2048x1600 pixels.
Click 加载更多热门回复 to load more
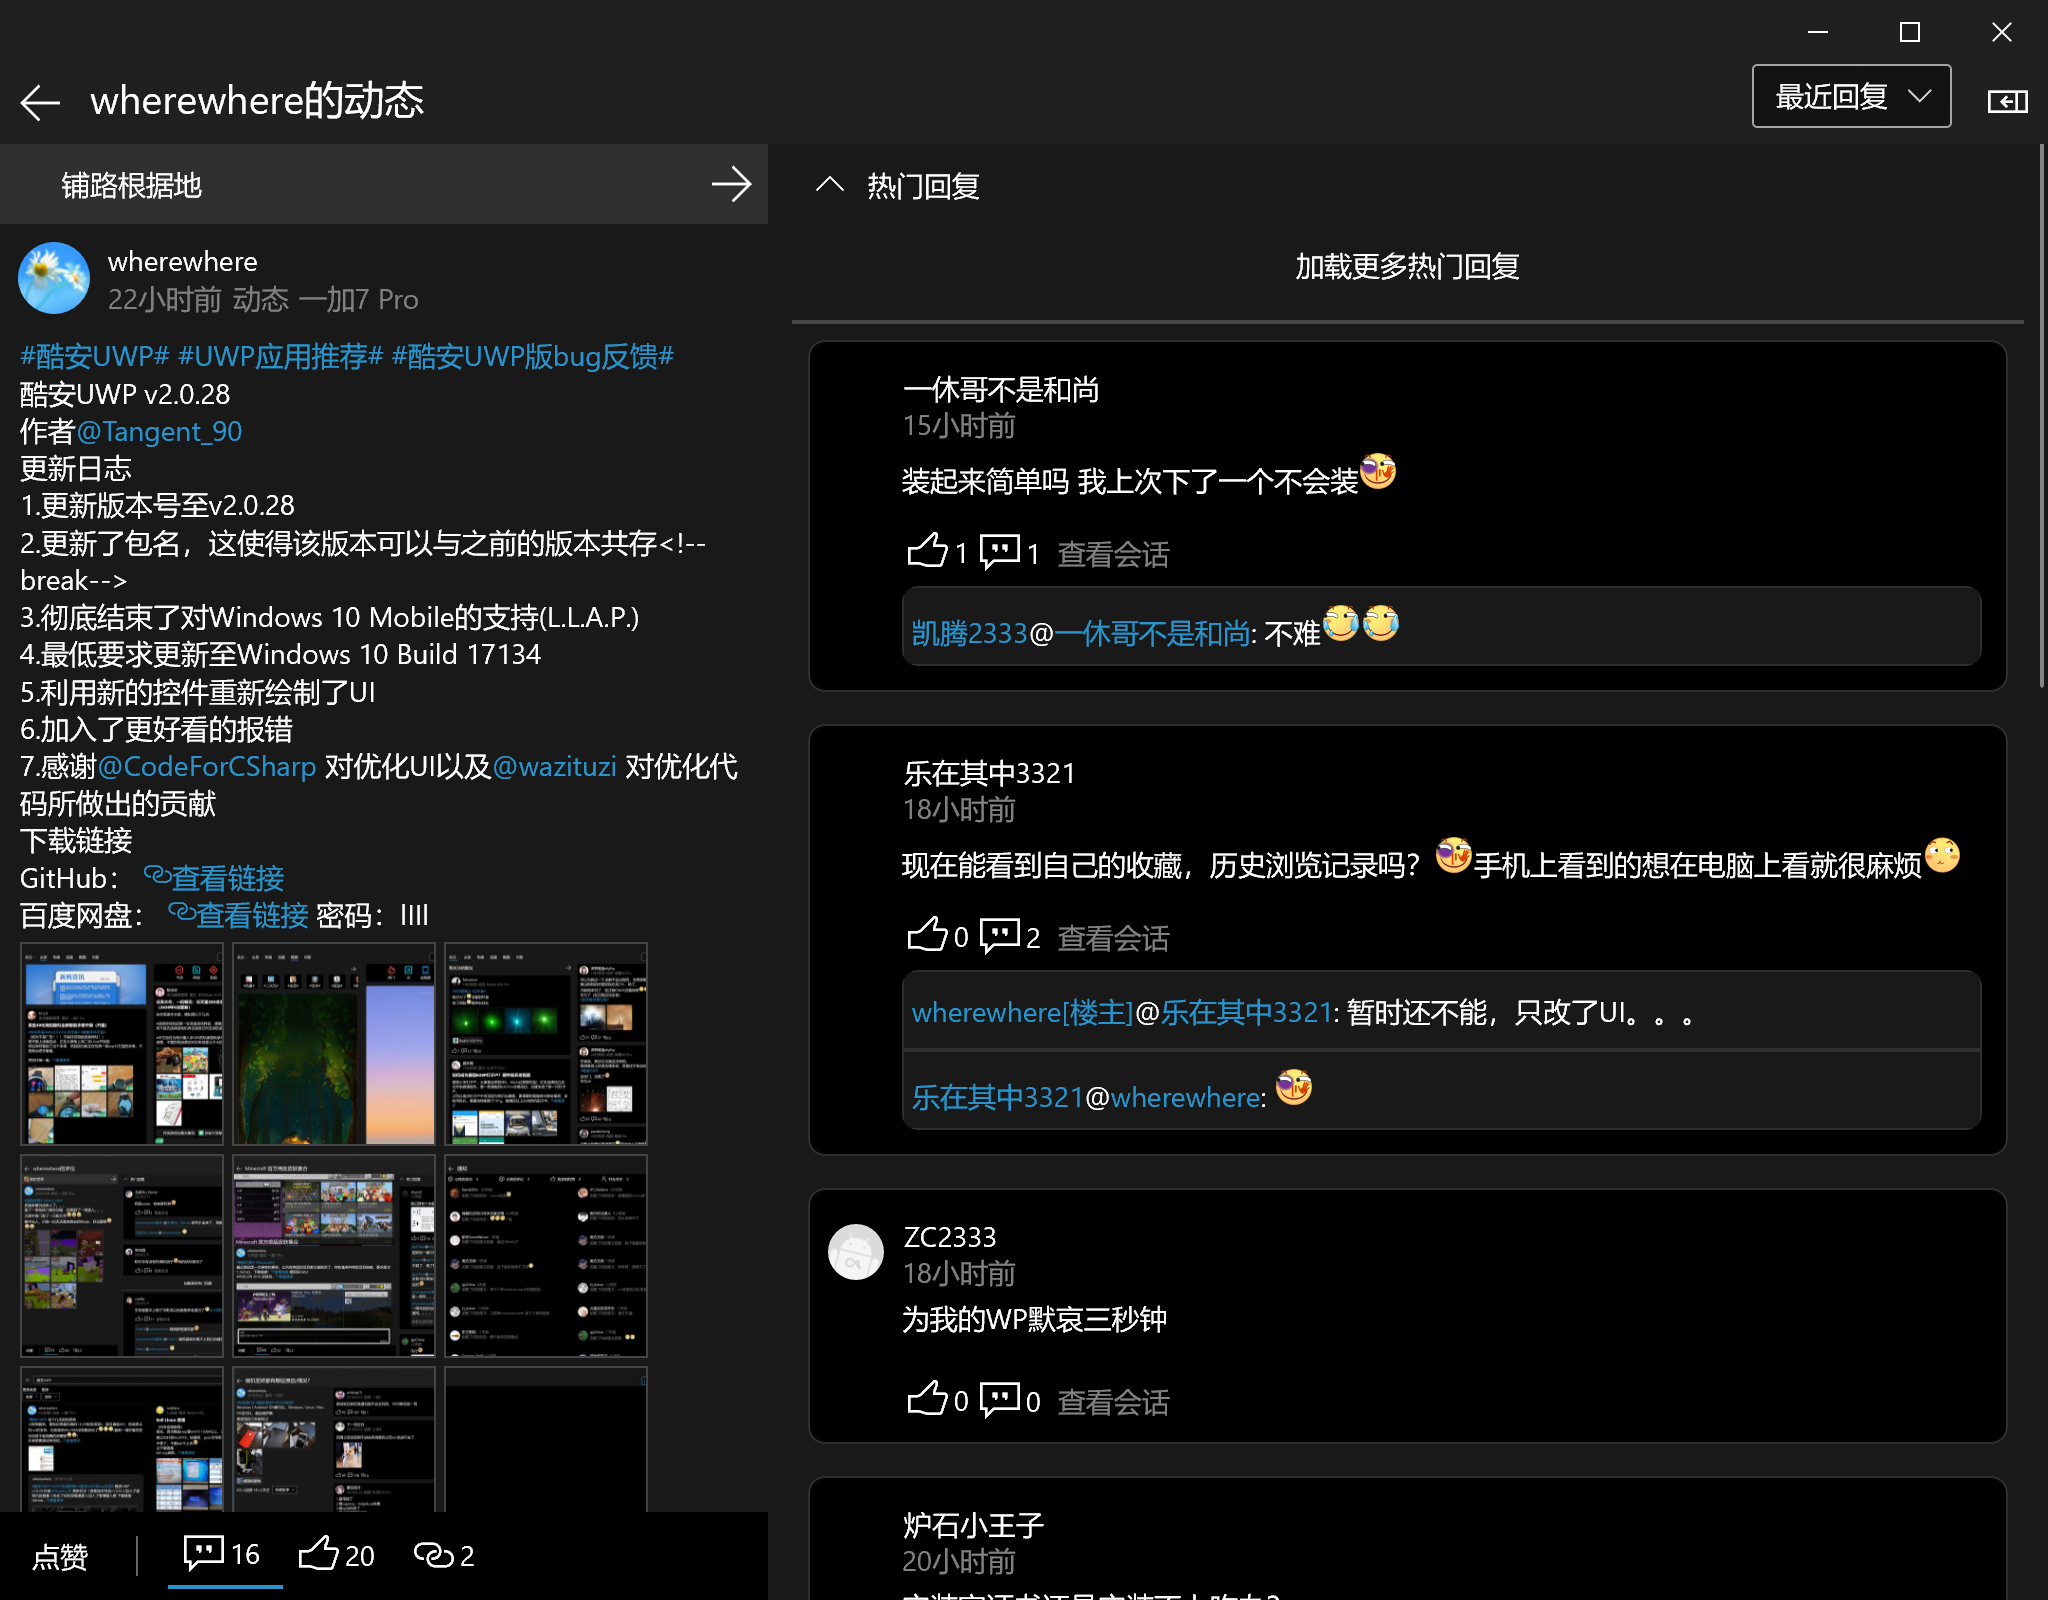coord(1407,267)
